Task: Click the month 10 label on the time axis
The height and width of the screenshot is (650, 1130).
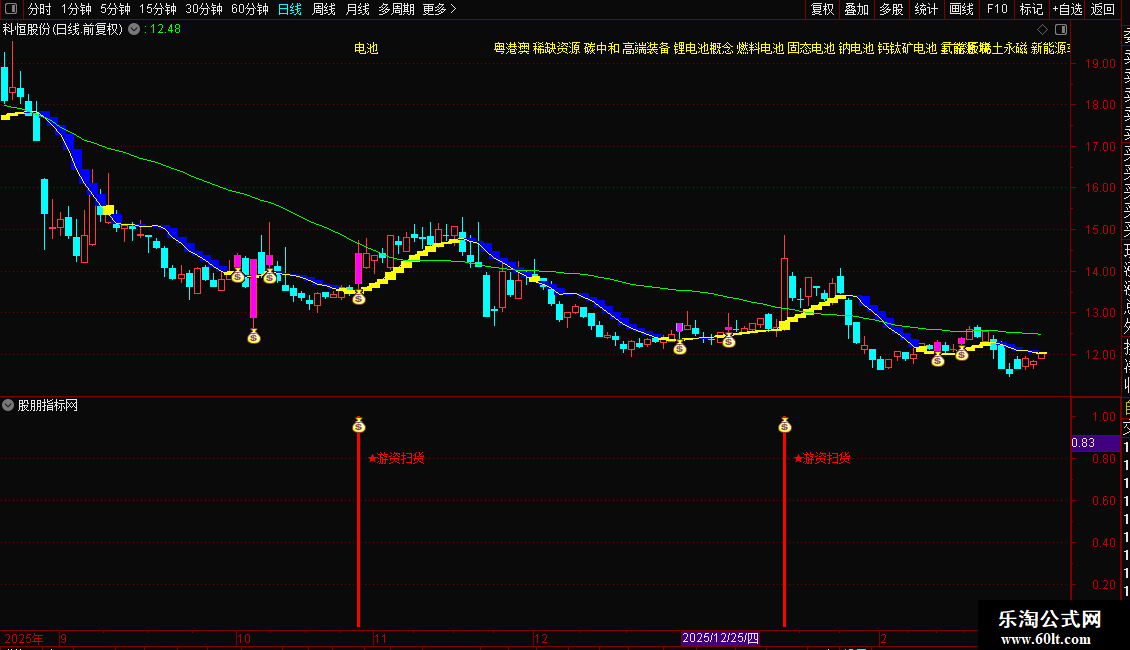Action: click(x=244, y=638)
